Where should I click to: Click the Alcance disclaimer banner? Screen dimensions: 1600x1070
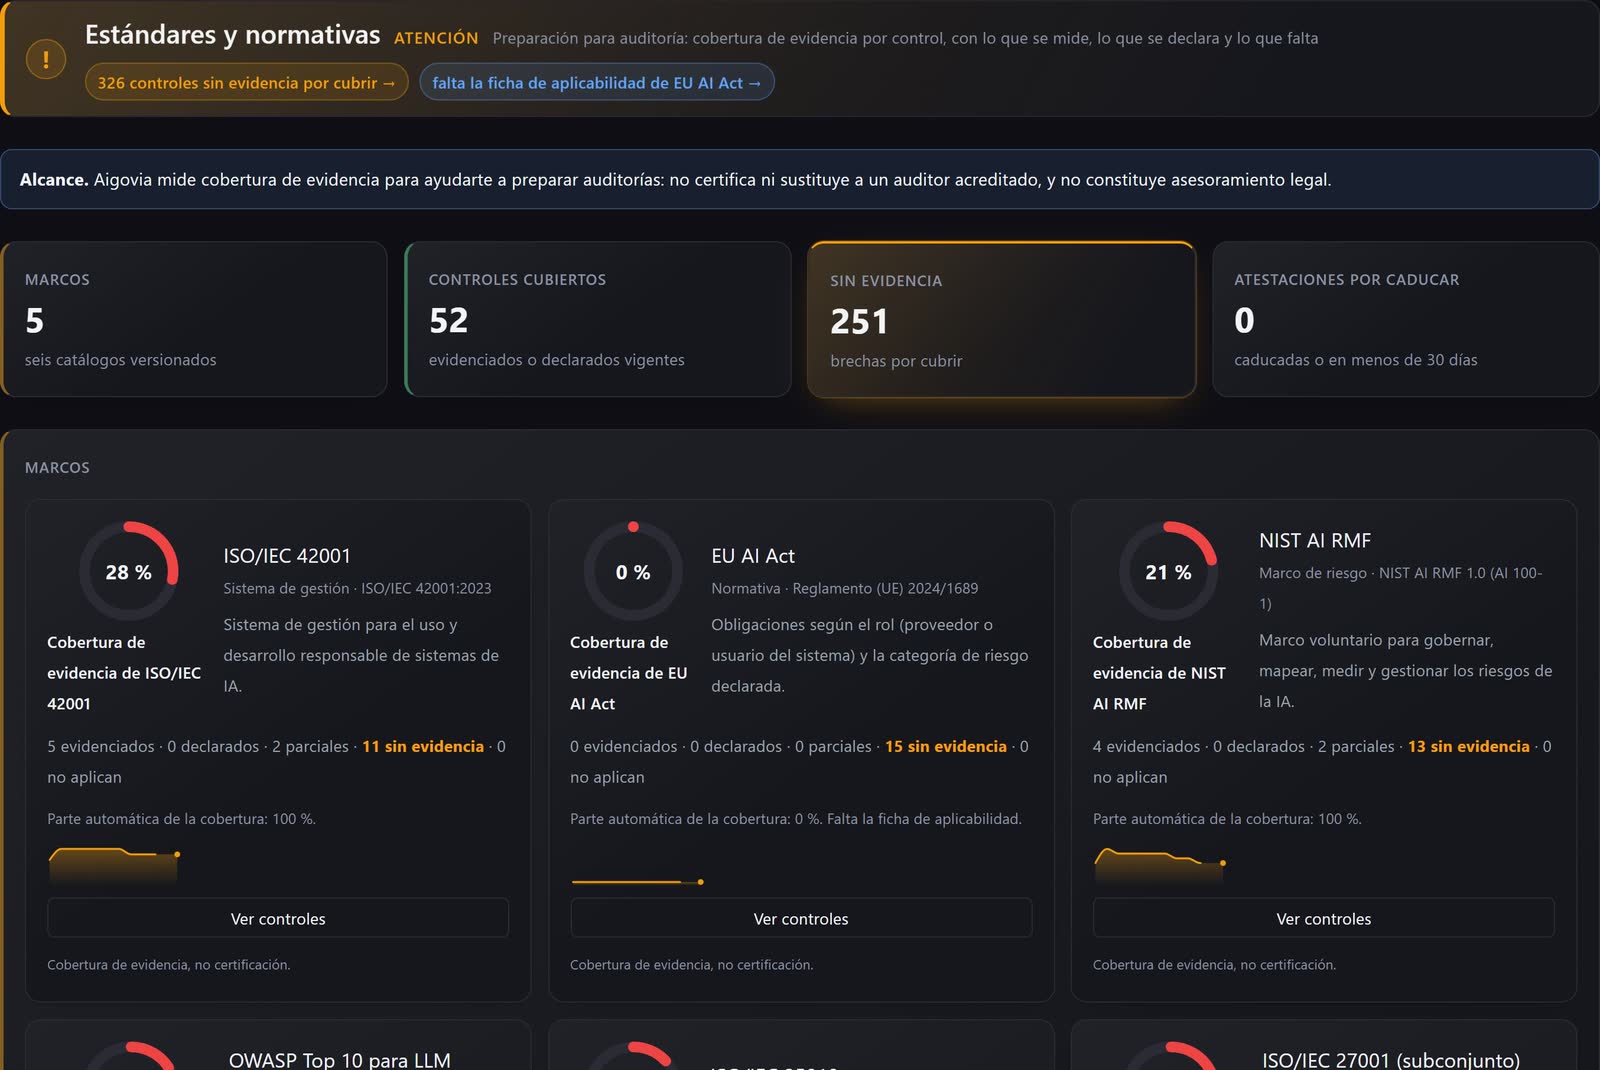800,179
